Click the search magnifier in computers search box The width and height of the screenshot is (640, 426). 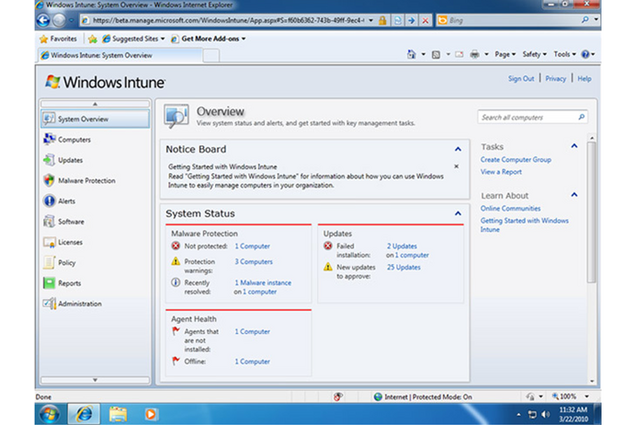tap(581, 117)
